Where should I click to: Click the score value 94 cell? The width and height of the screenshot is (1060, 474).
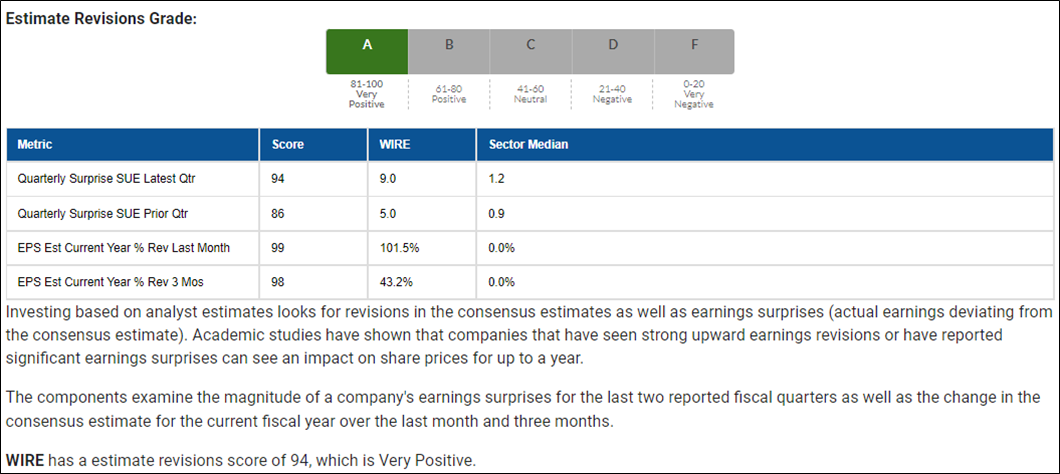pos(314,179)
